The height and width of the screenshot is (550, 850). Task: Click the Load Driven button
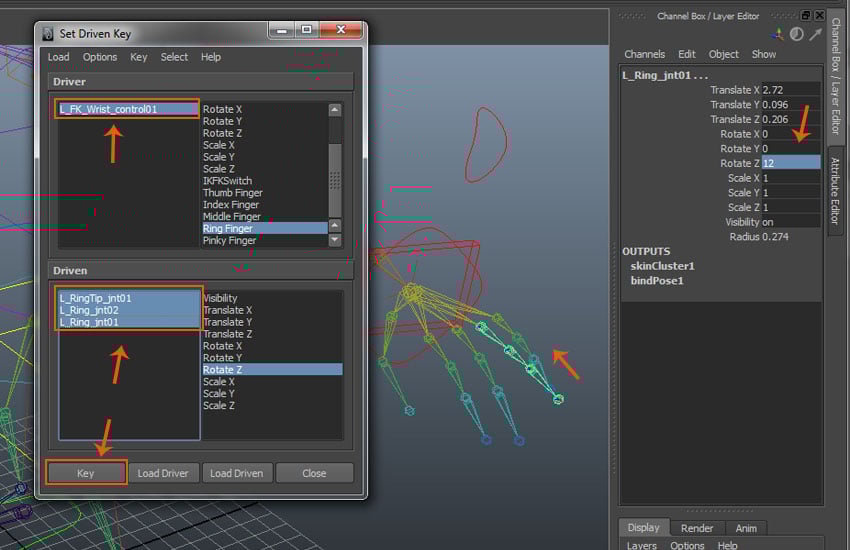pos(236,473)
